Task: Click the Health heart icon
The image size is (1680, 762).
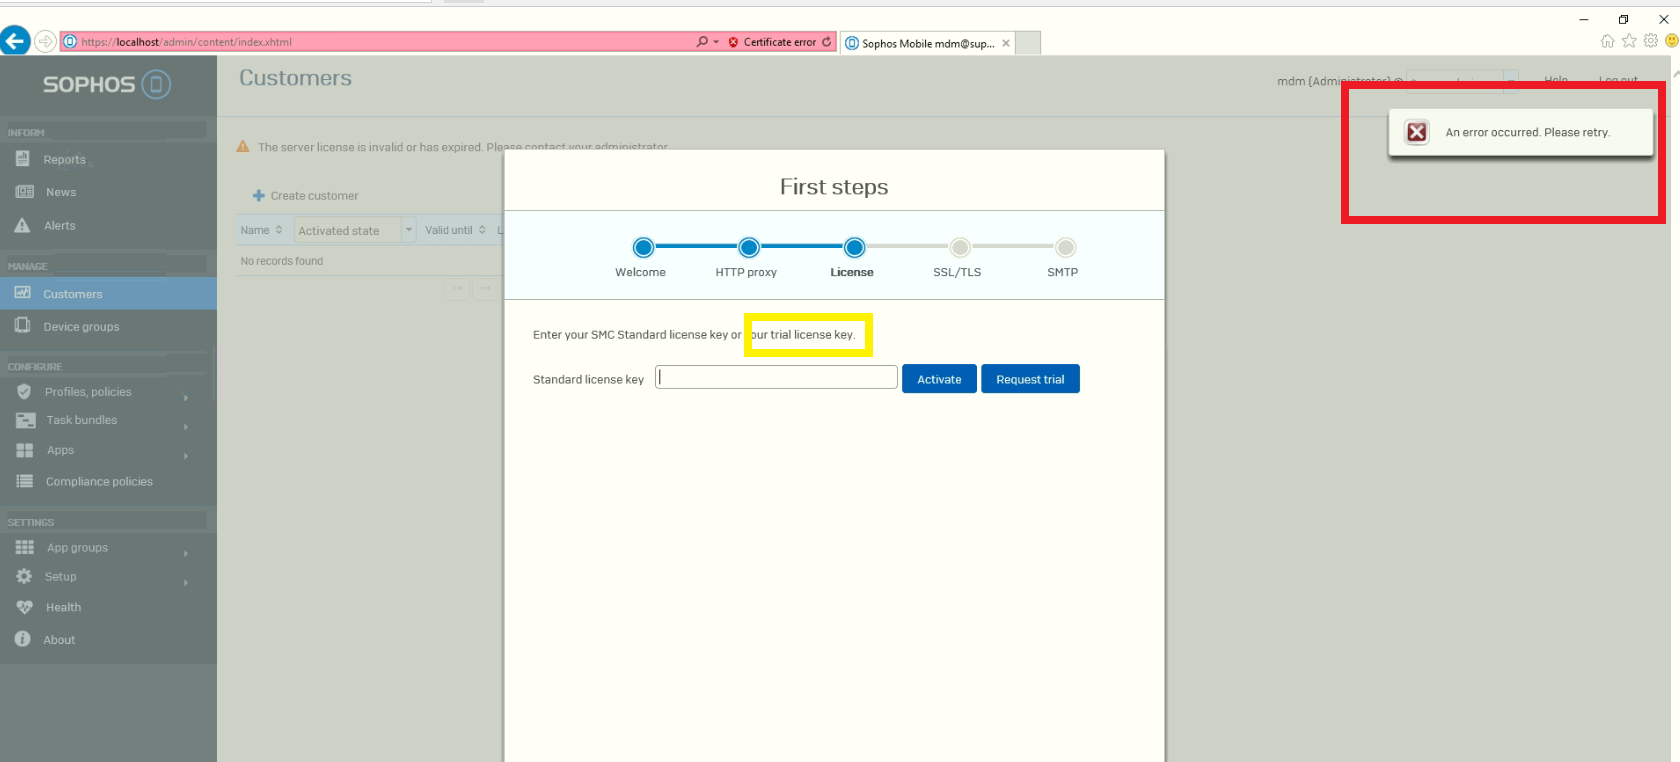Action: pyautogui.click(x=25, y=607)
